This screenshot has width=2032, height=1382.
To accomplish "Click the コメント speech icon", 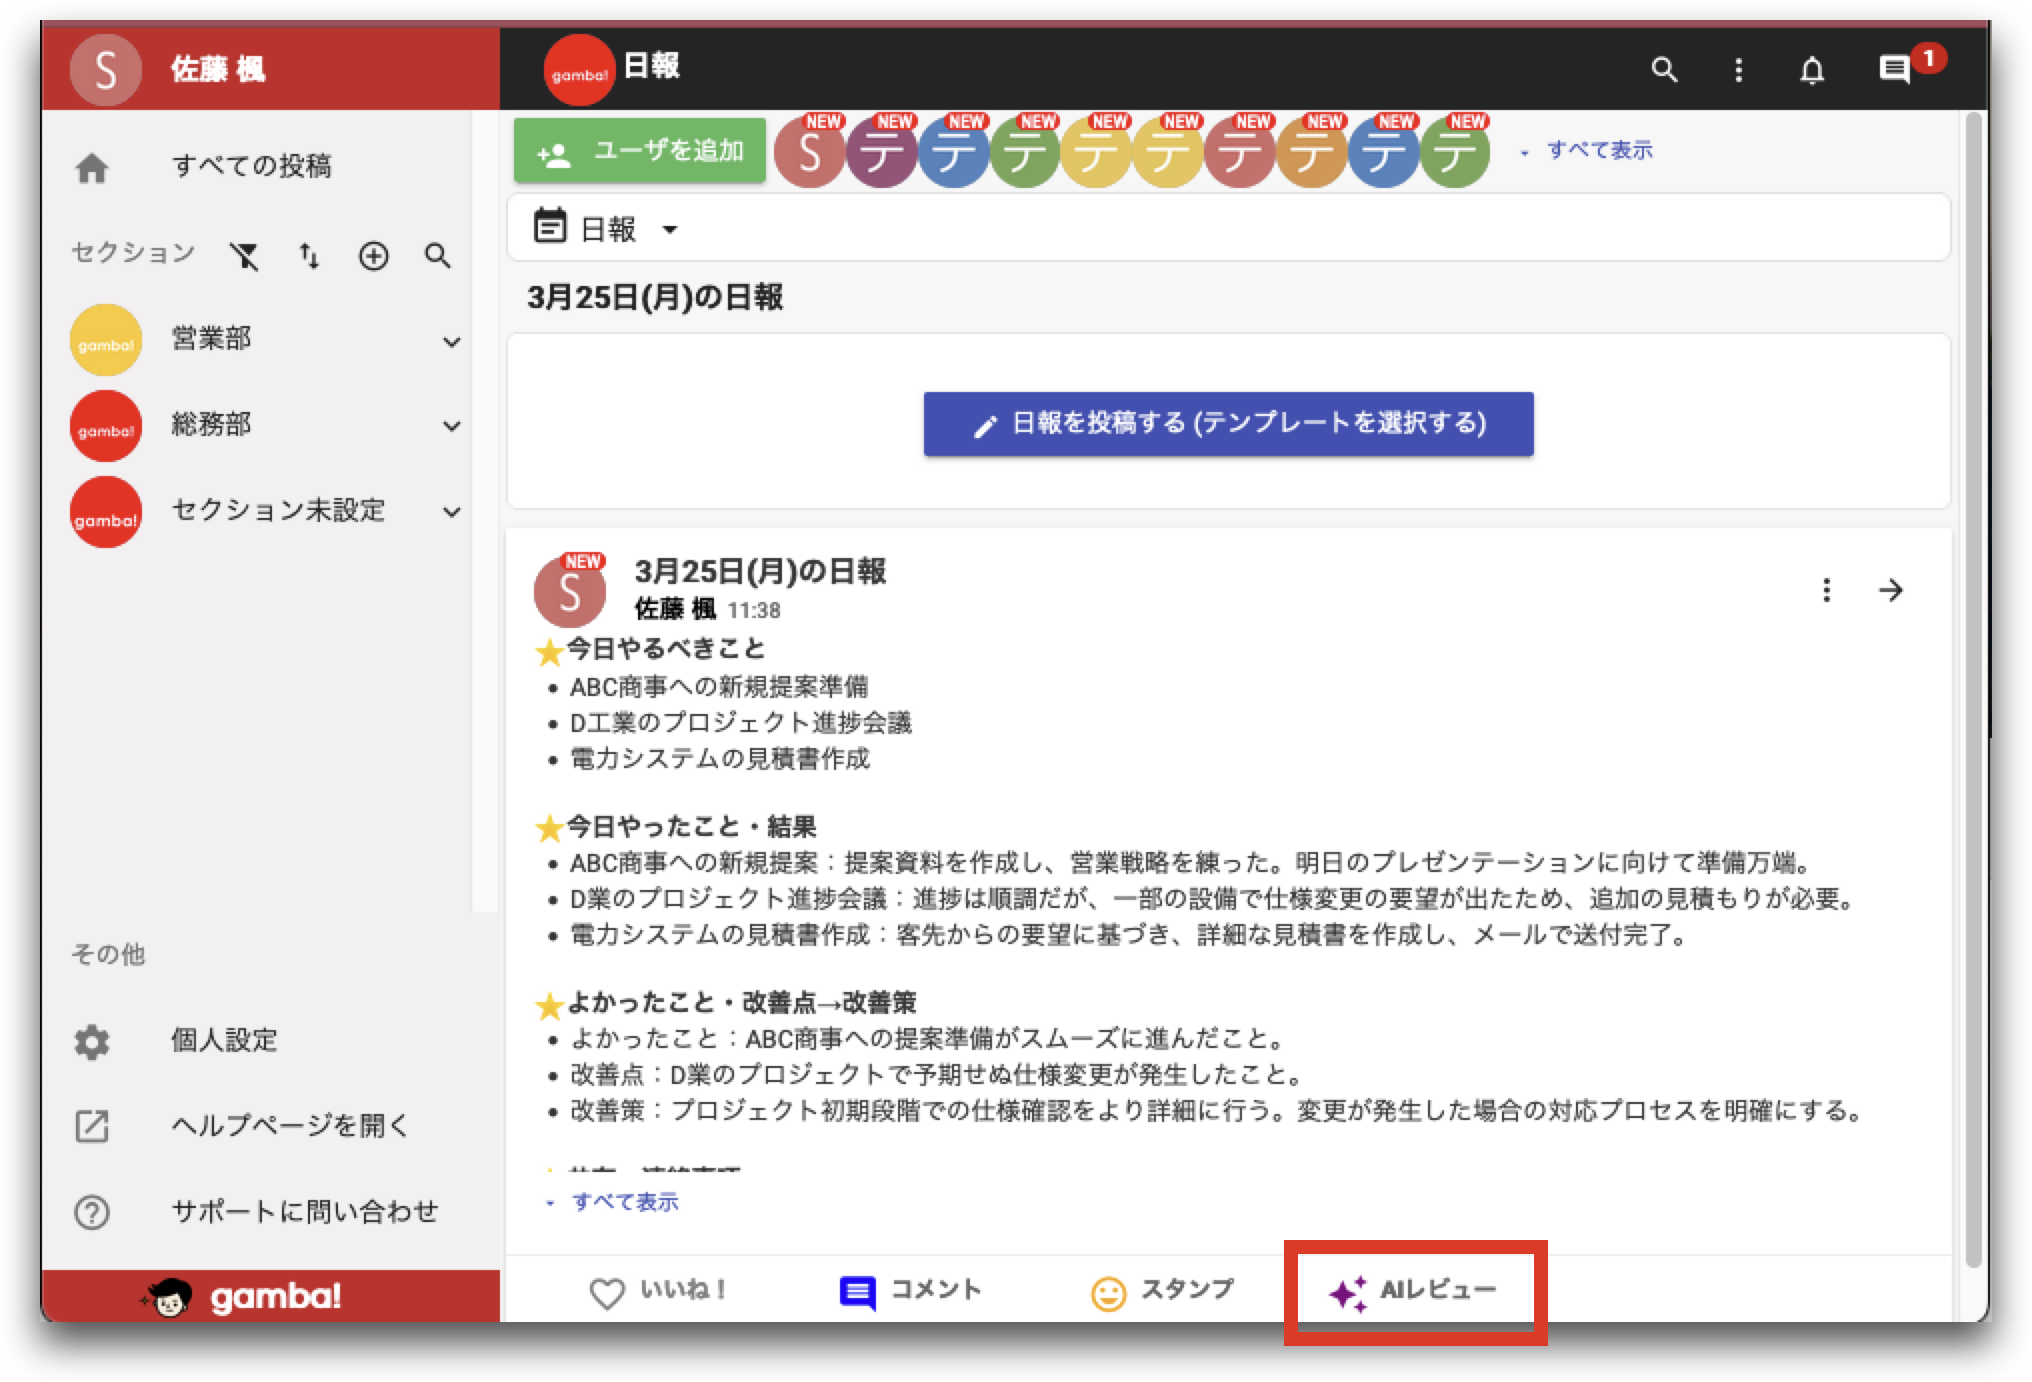I will pyautogui.click(x=857, y=1293).
